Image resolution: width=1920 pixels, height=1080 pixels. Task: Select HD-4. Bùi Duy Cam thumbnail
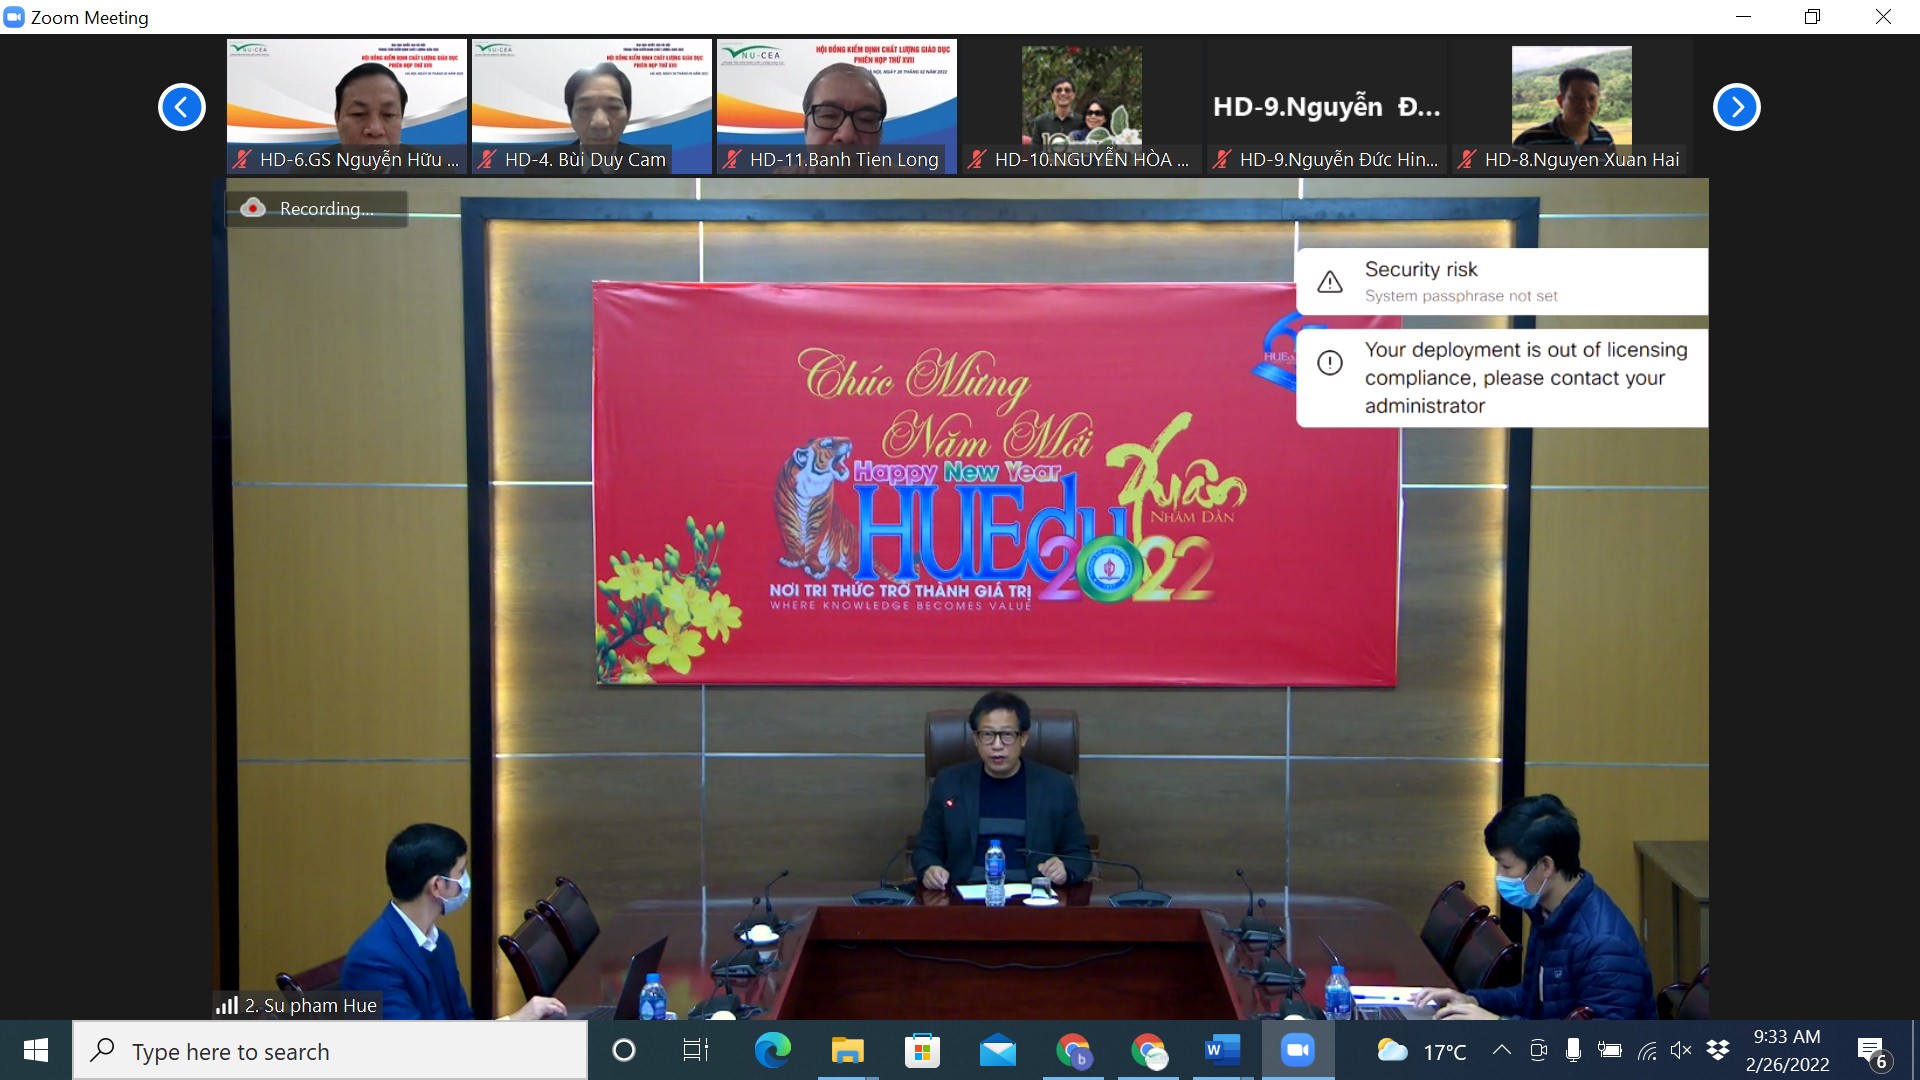(591, 106)
